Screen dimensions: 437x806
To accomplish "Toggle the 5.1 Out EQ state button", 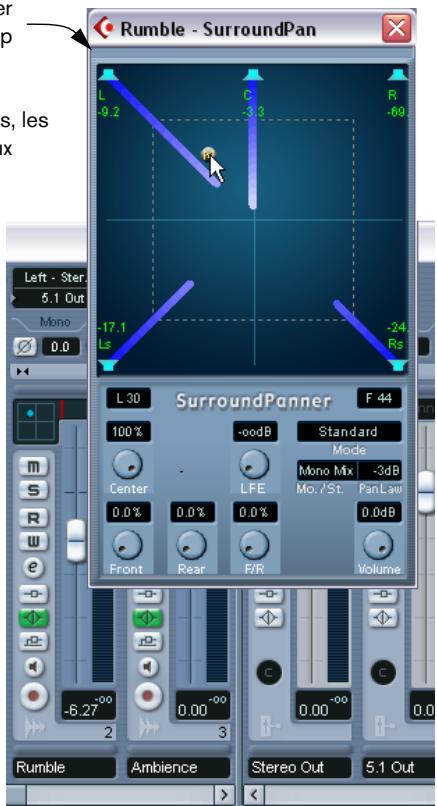I will [x=382, y=617].
